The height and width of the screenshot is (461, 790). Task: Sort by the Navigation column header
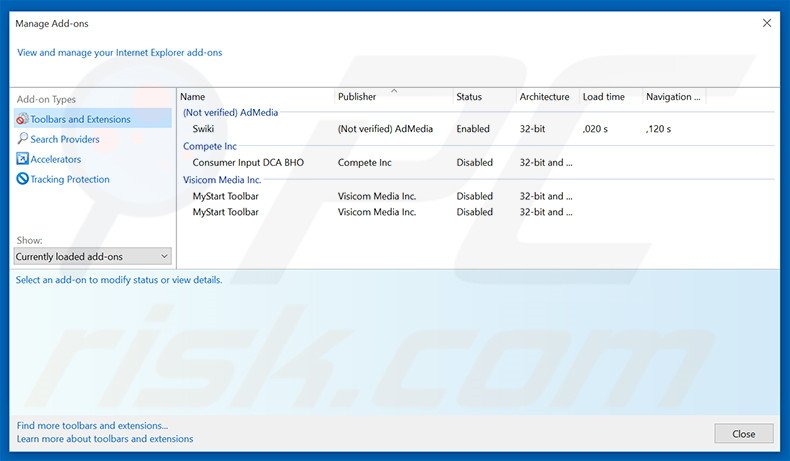(673, 97)
